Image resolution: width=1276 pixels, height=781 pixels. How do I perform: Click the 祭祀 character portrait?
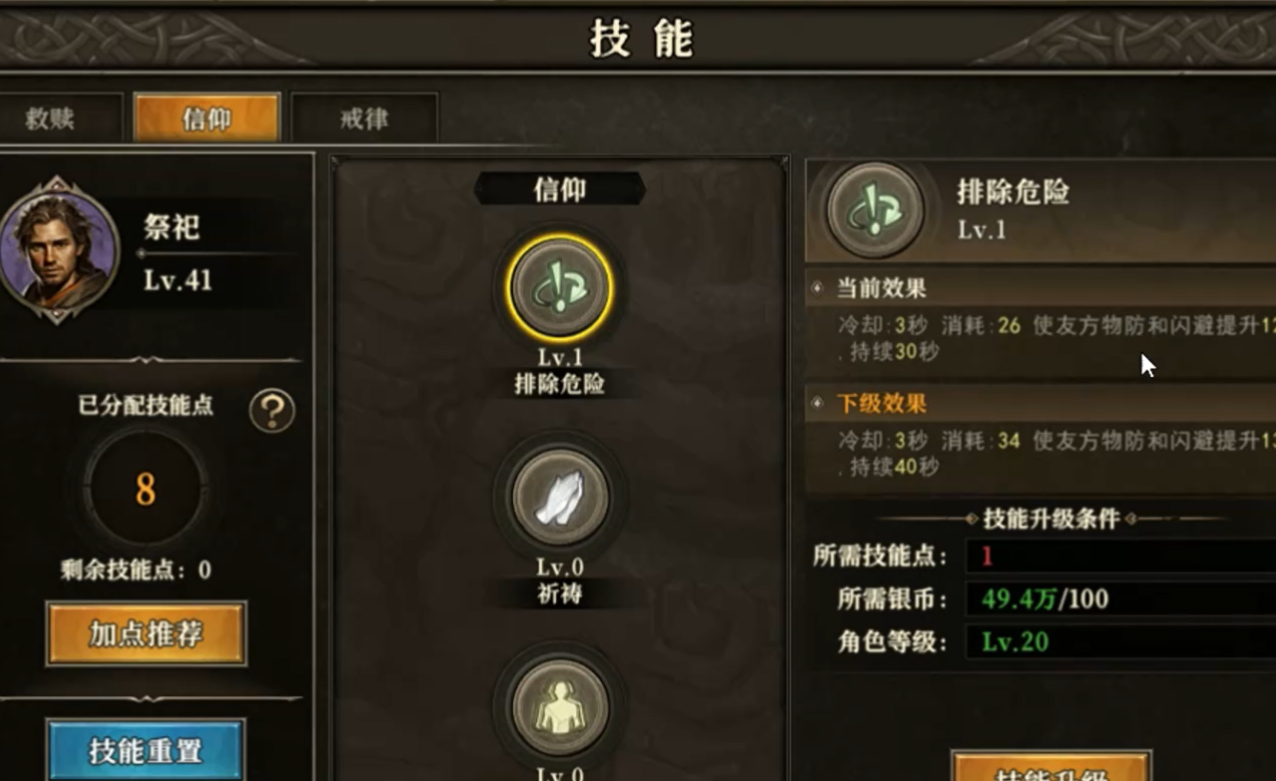pos(57,249)
